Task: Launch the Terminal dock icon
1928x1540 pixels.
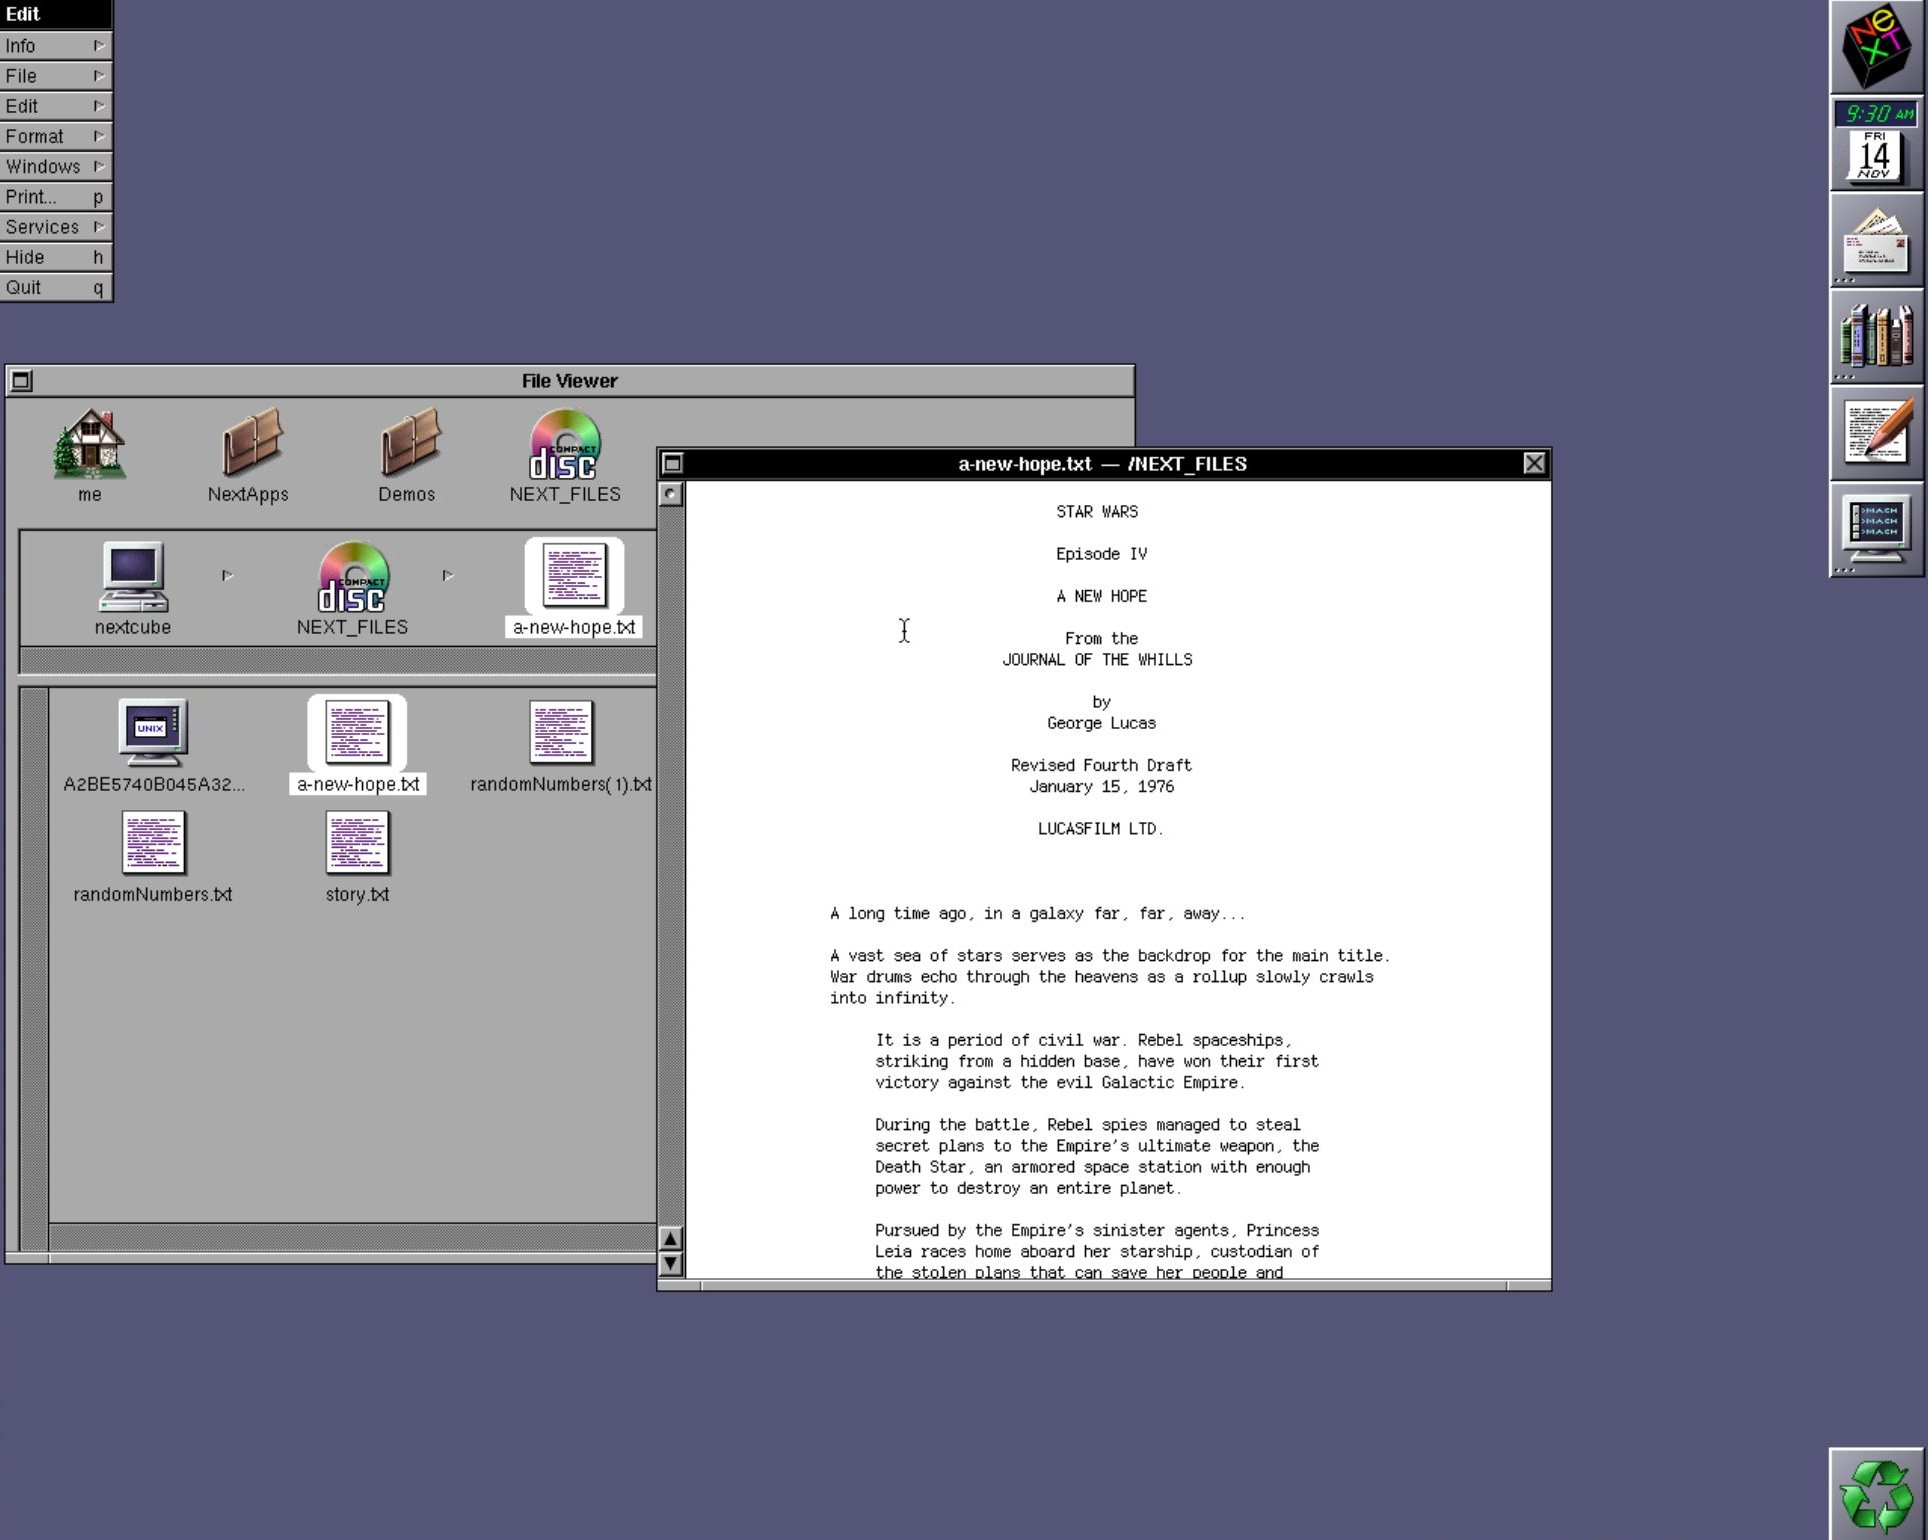Action: click(1875, 530)
